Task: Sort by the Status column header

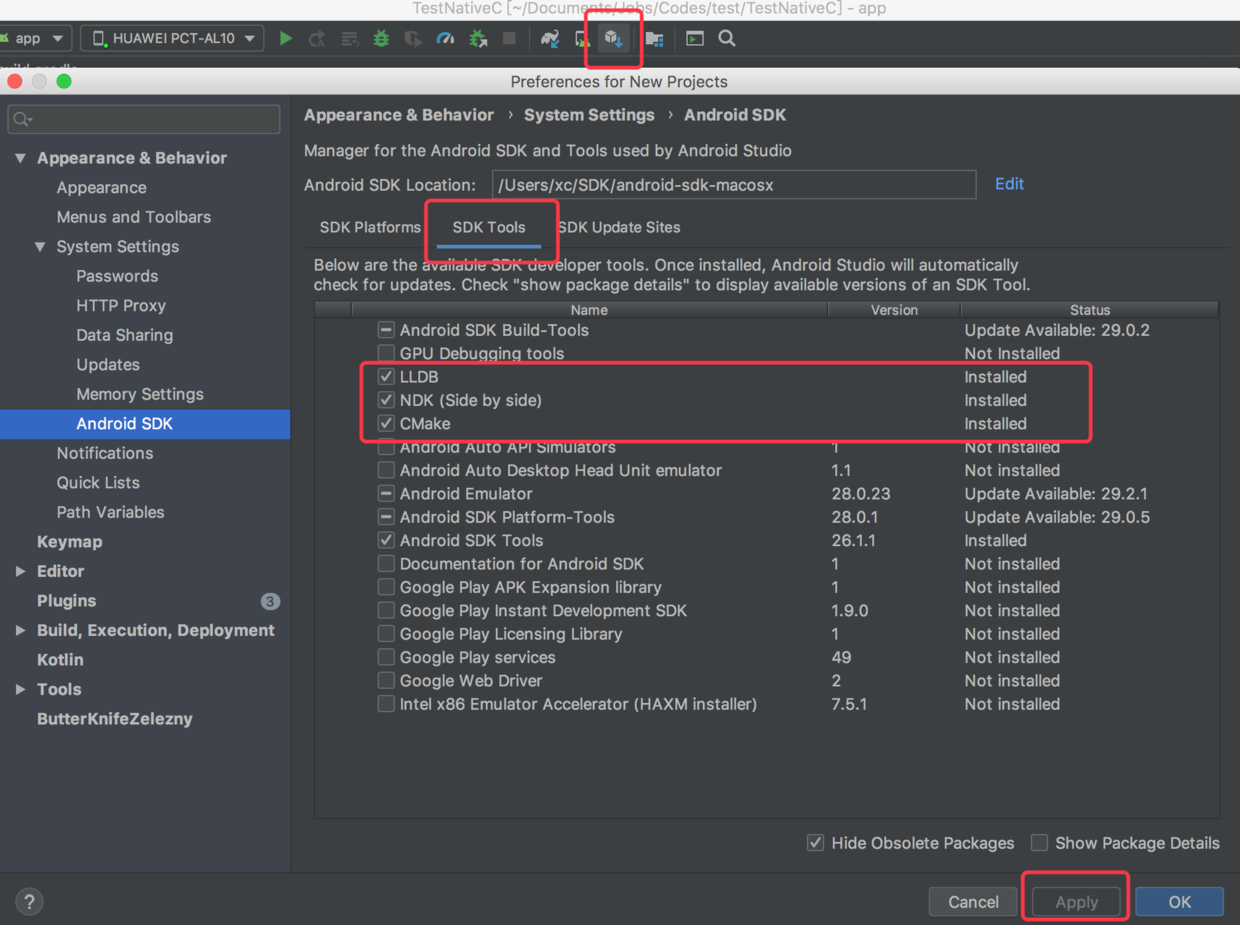Action: (1090, 310)
